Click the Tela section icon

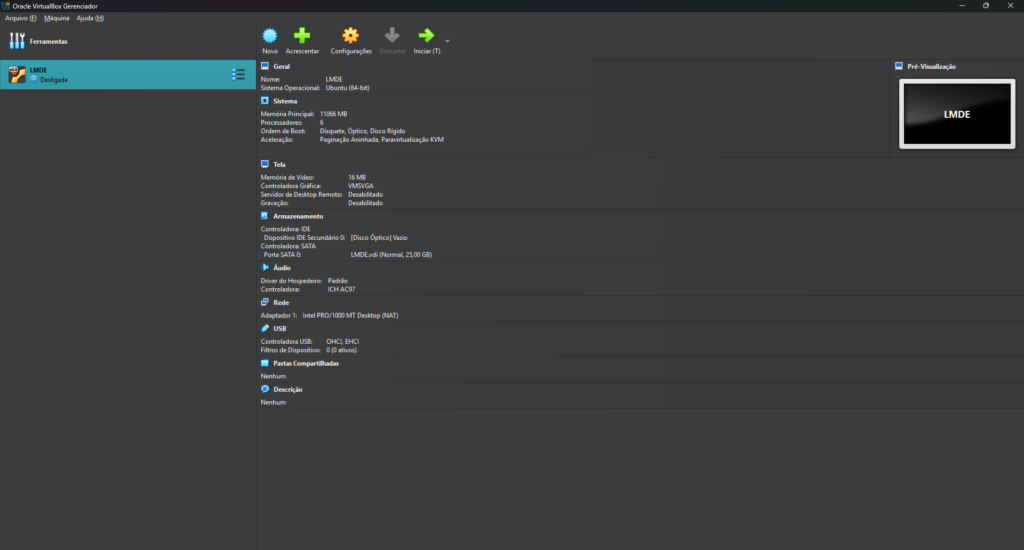pyautogui.click(x=264, y=164)
